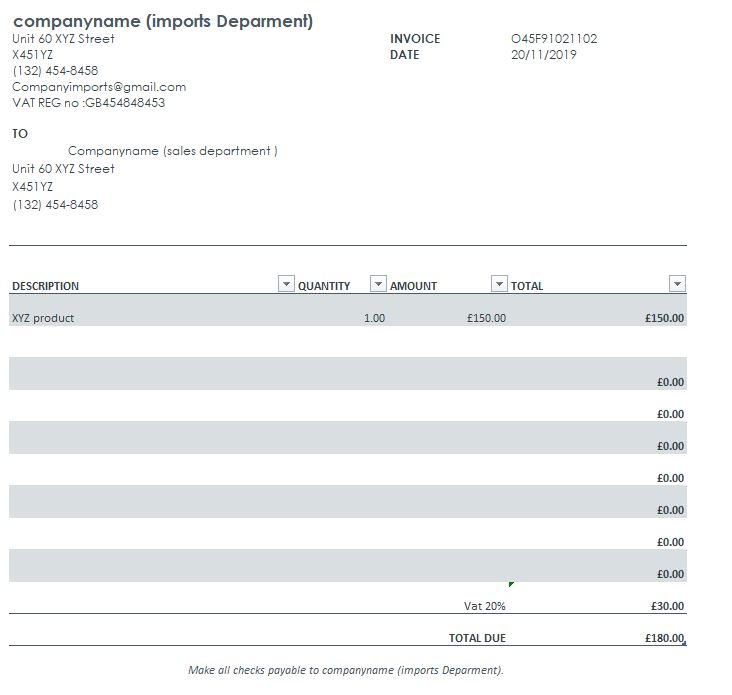Click the 'XYZ product' description cell

43,318
